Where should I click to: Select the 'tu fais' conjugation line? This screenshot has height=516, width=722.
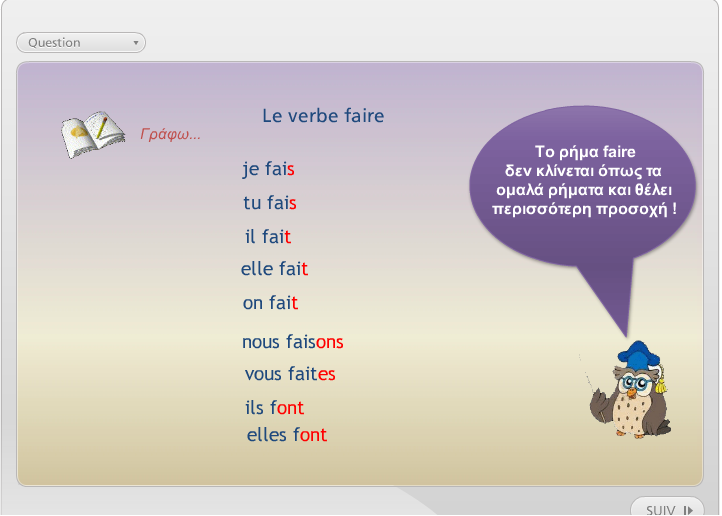pos(270,204)
